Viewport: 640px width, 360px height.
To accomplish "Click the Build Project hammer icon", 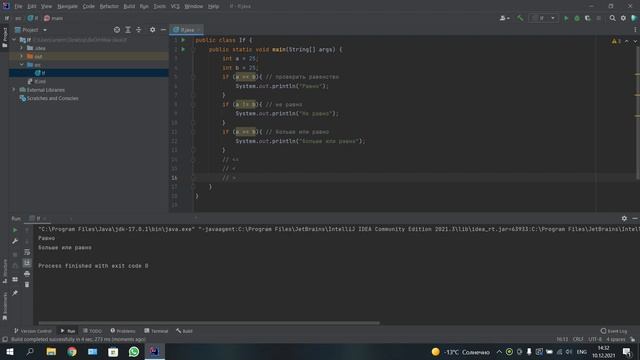I will point(520,18).
